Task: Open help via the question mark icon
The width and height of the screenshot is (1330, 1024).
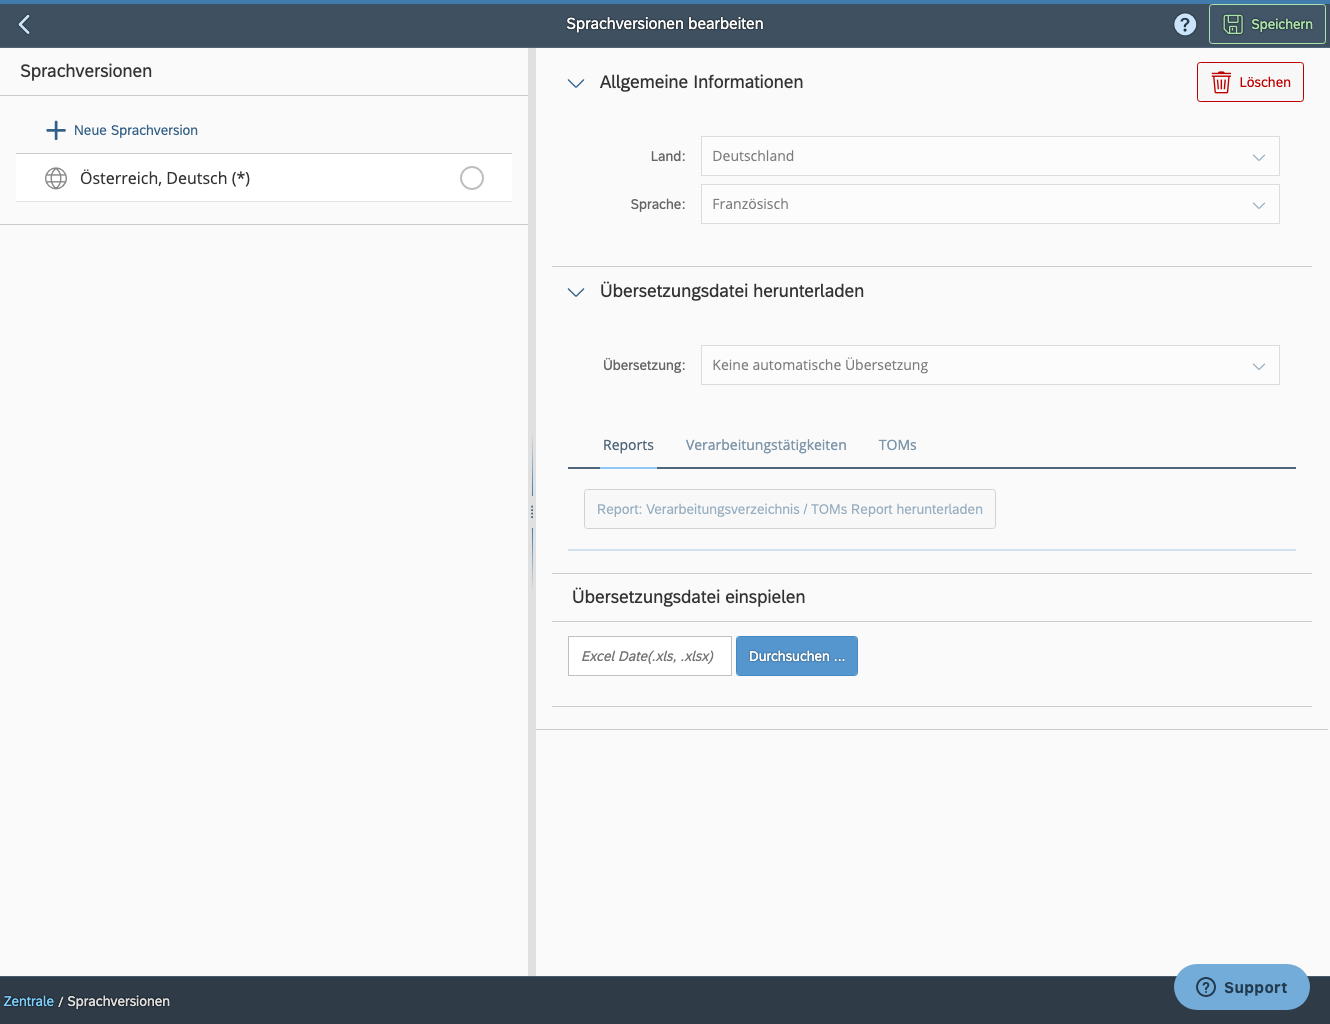Action: 1185,23
